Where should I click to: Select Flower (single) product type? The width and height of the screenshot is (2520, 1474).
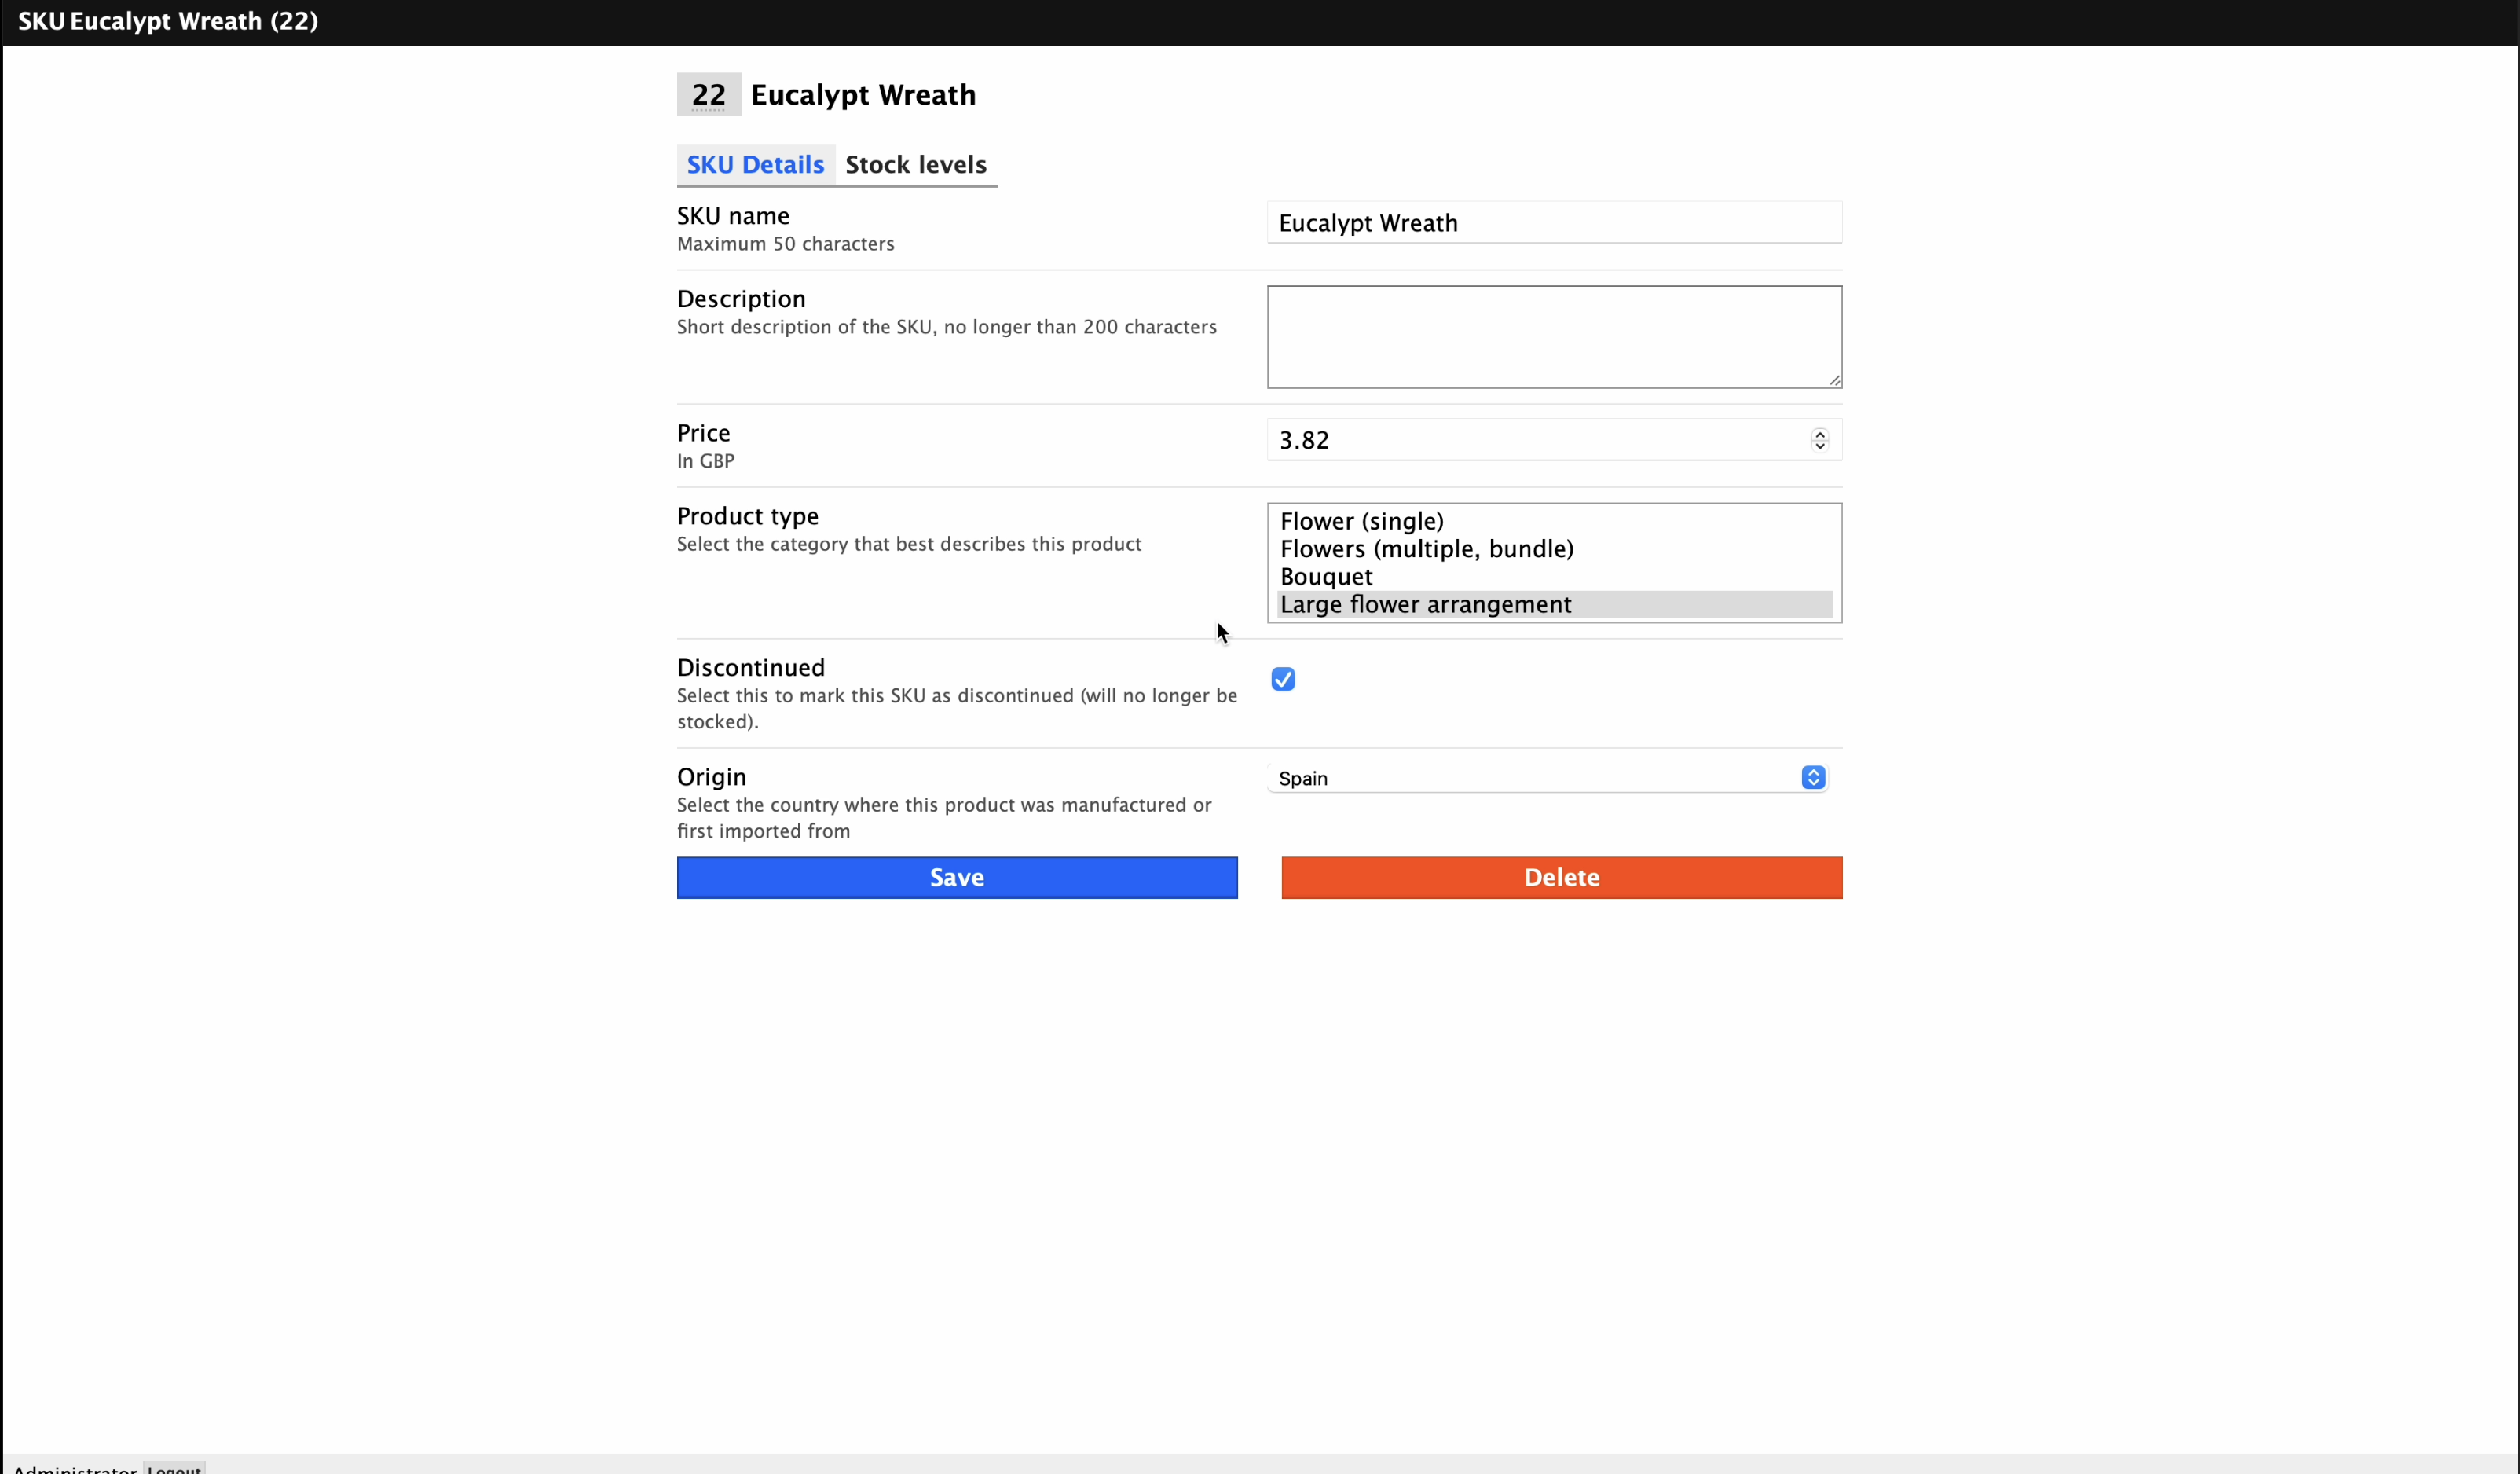click(1361, 521)
